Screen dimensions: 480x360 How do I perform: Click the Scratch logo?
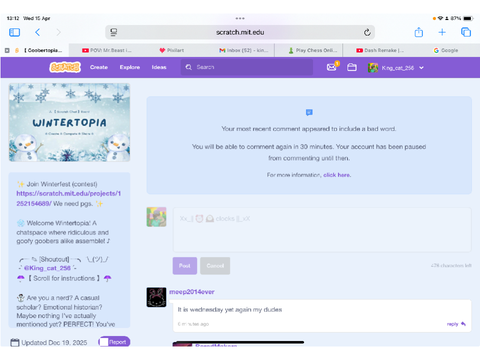point(65,67)
